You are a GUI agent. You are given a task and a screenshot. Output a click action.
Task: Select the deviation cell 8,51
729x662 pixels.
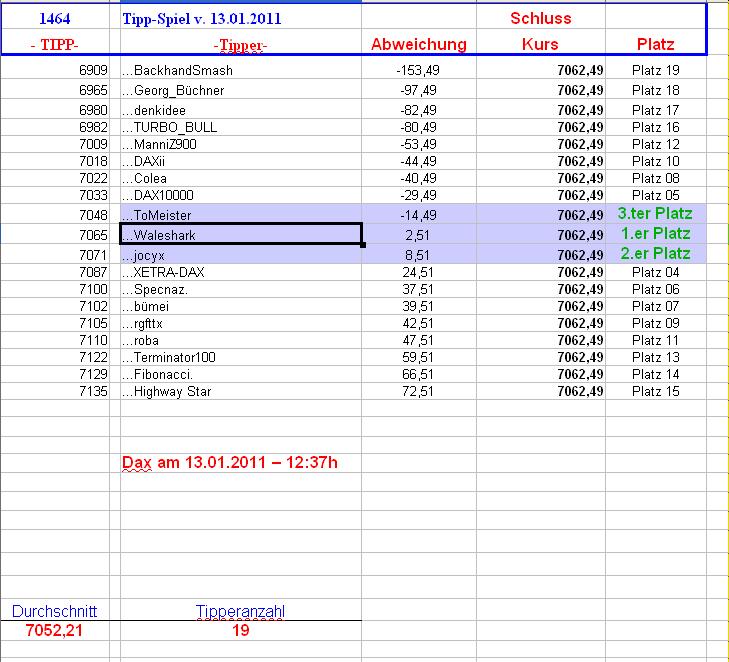(x=418, y=255)
